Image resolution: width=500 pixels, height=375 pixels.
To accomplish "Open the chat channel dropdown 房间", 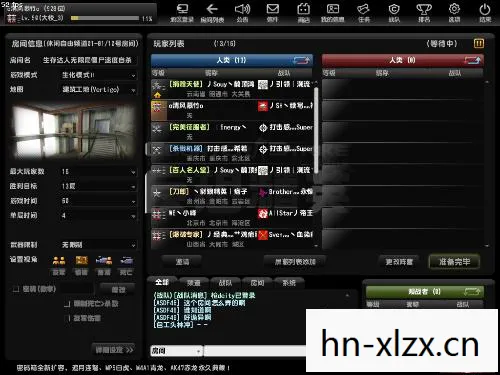I will [x=176, y=351].
